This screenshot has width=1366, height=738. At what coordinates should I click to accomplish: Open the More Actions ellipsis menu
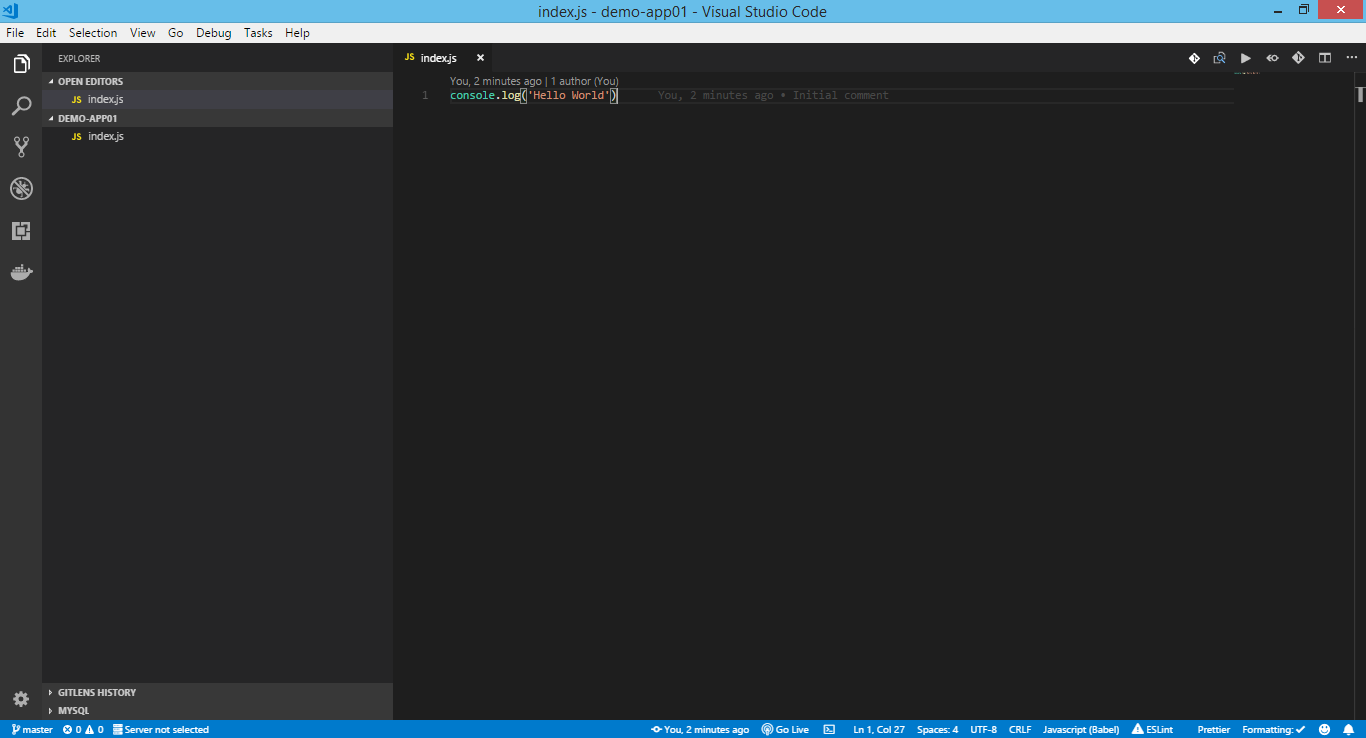pyautogui.click(x=1351, y=57)
